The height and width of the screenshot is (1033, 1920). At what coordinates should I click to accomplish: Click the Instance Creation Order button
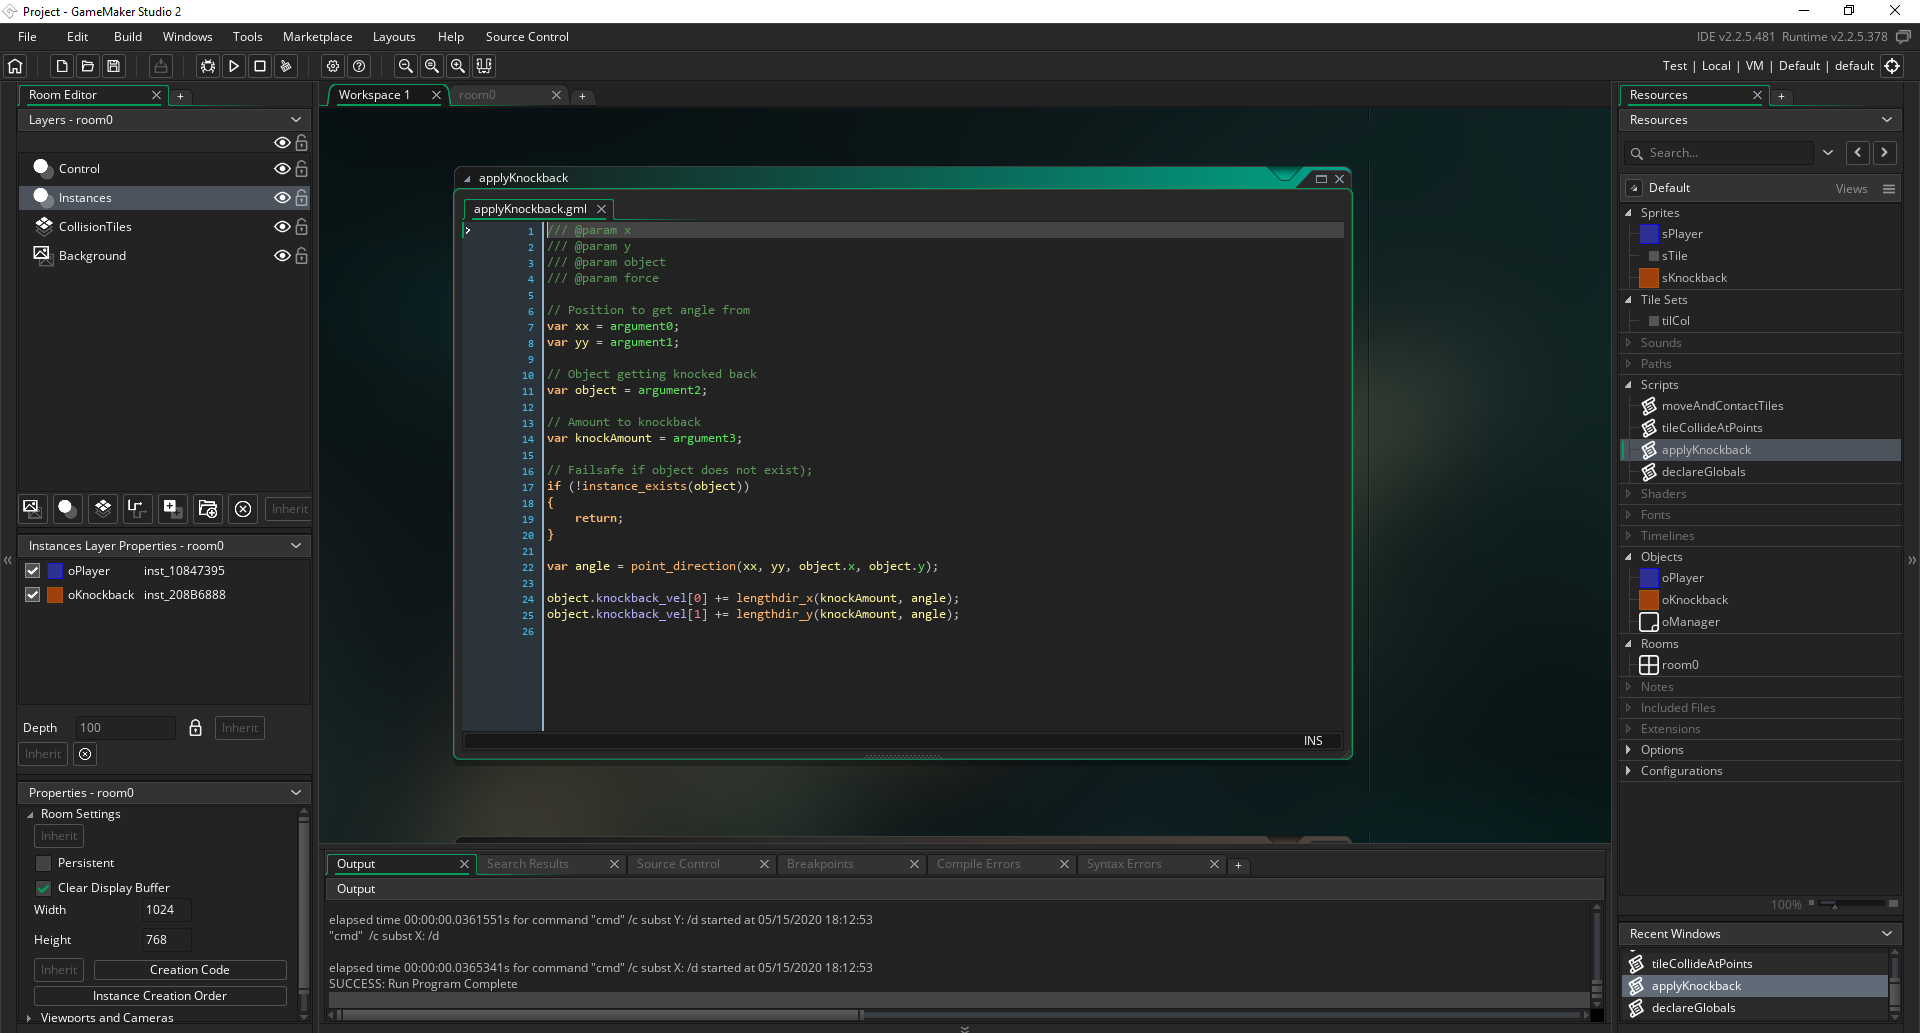(x=160, y=995)
